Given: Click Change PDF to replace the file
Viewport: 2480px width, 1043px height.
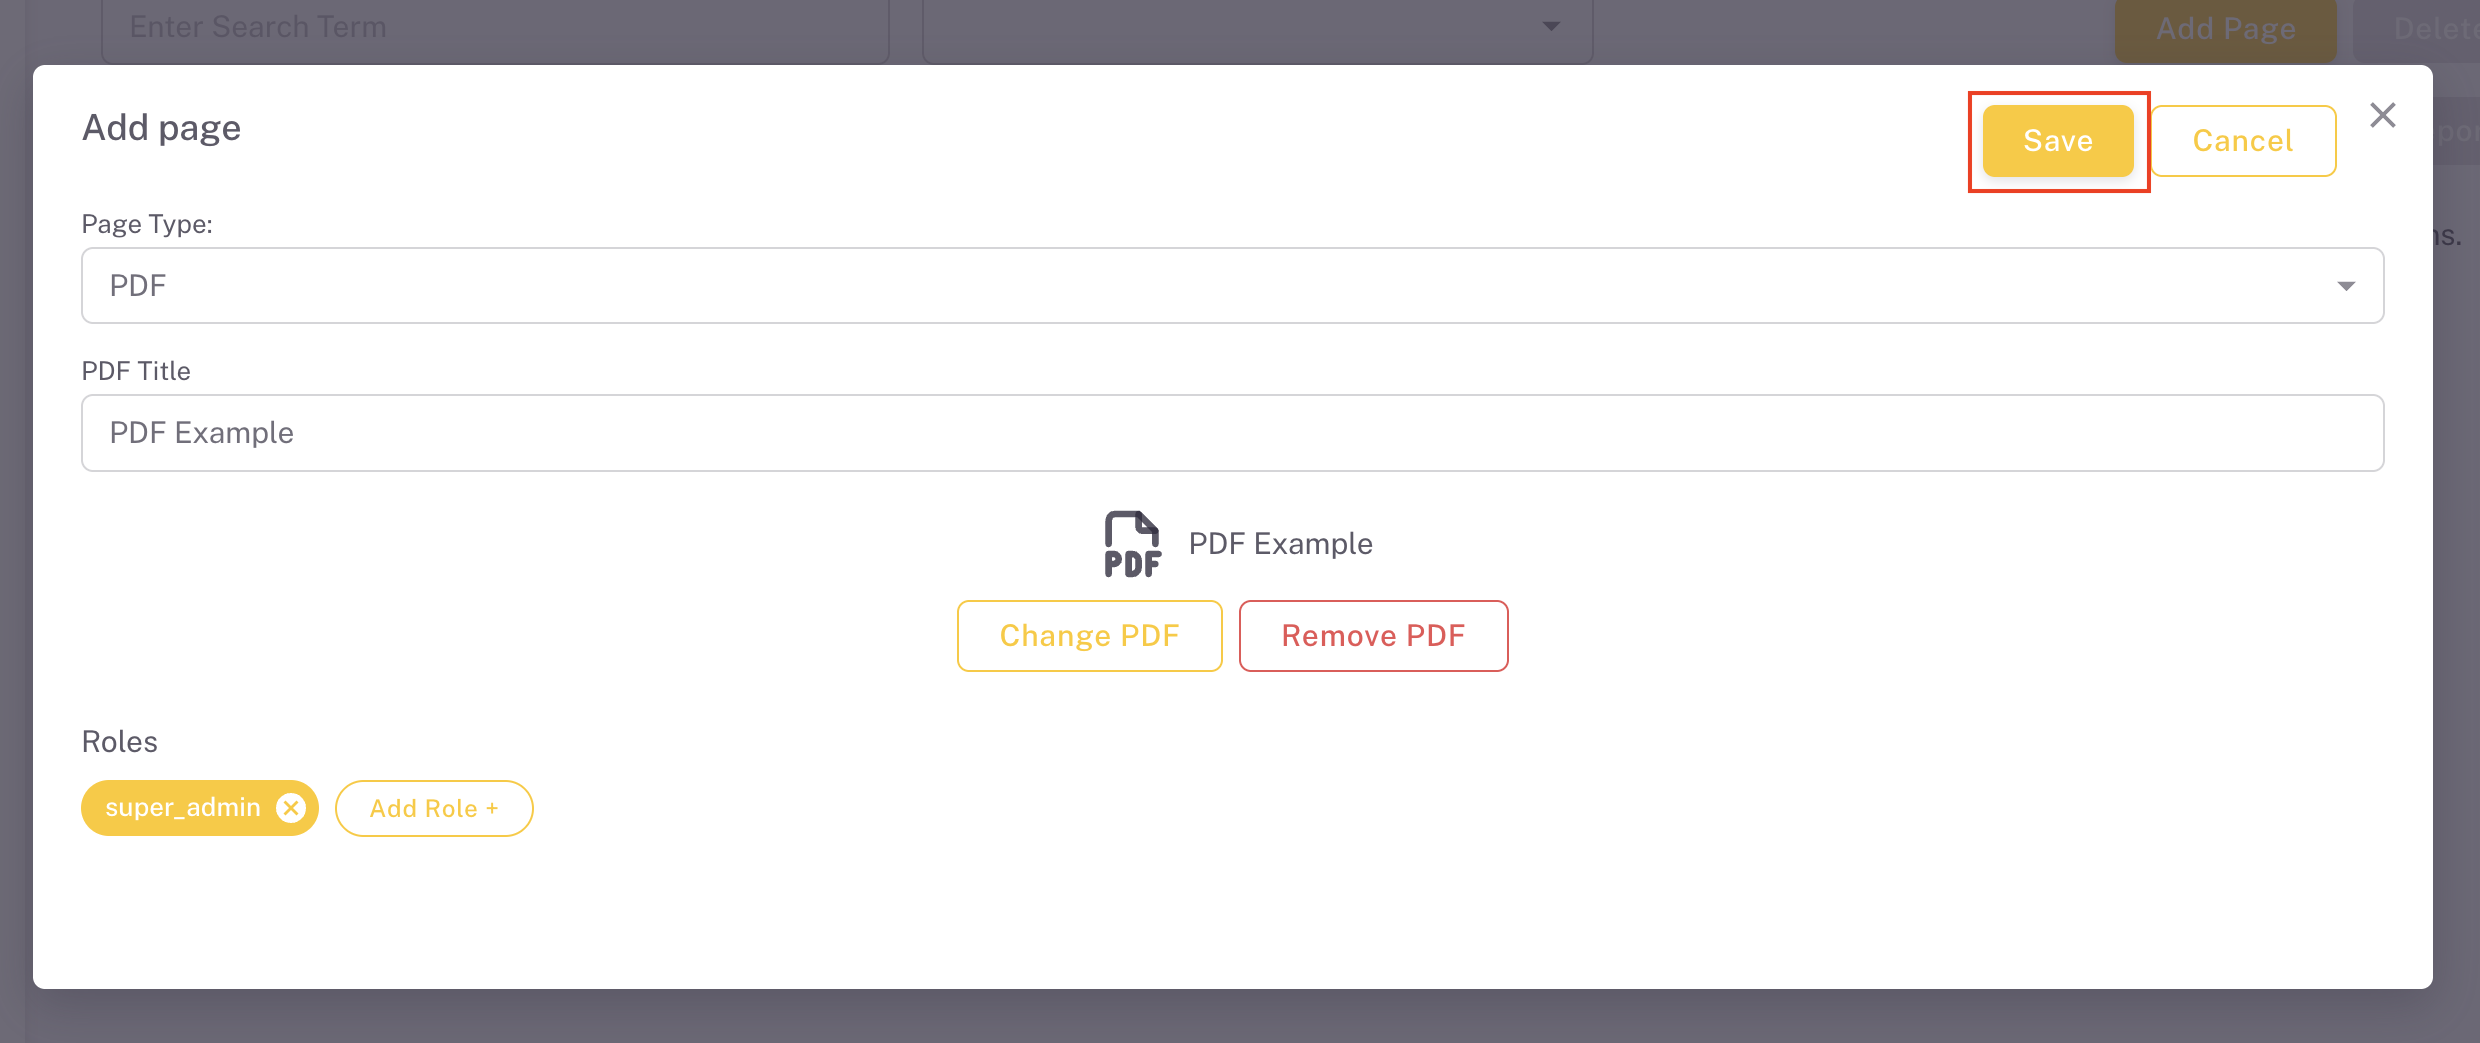Looking at the screenshot, I should pyautogui.click(x=1089, y=635).
